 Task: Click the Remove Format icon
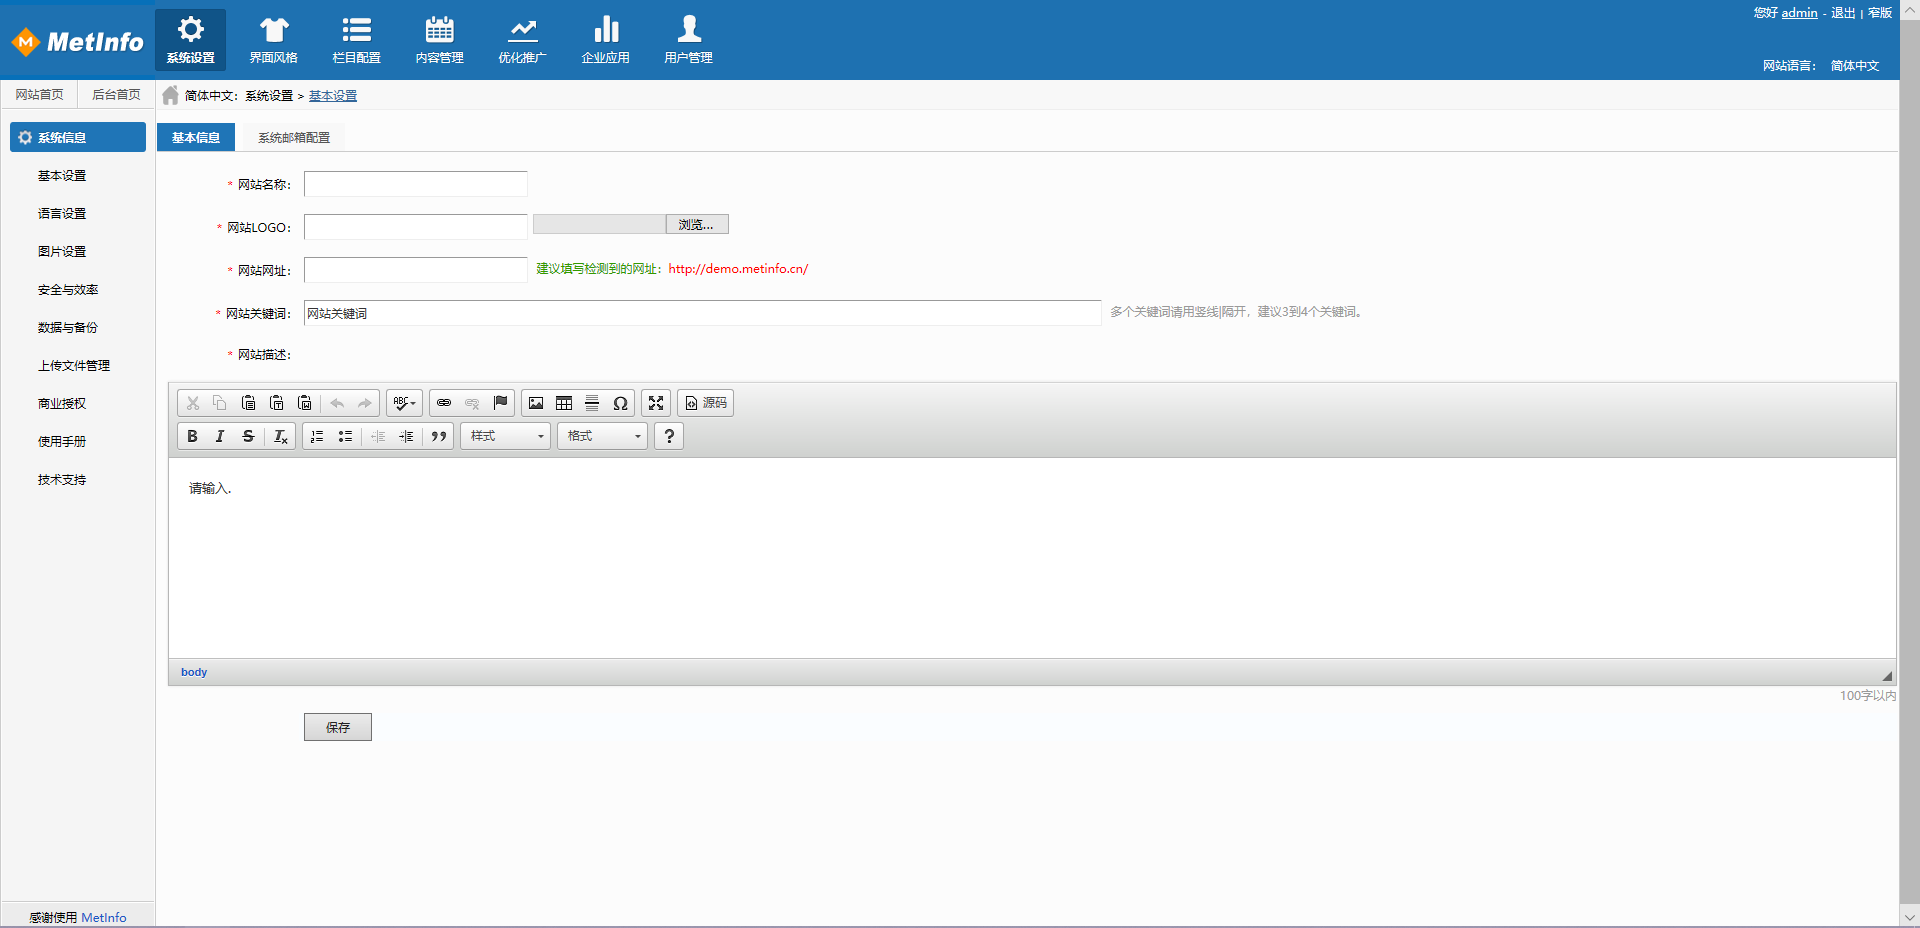tap(280, 436)
